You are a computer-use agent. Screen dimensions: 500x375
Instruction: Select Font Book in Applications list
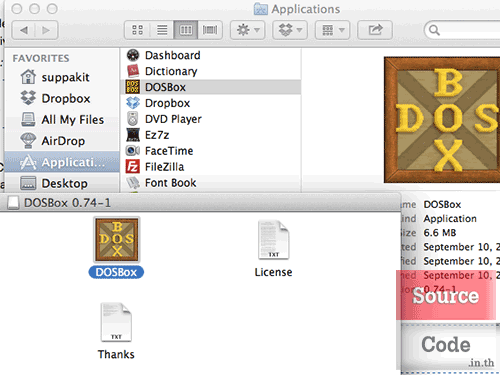(211, 183)
